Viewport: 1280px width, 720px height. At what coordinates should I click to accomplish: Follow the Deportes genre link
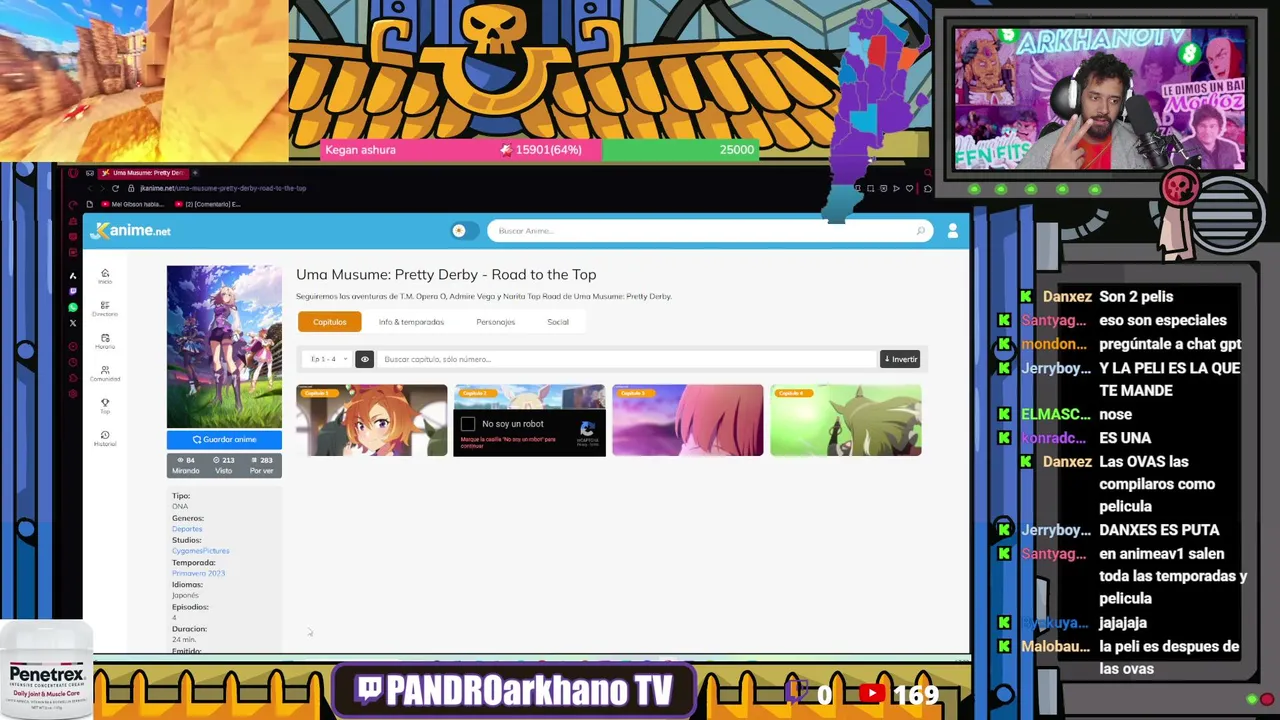[x=187, y=529]
